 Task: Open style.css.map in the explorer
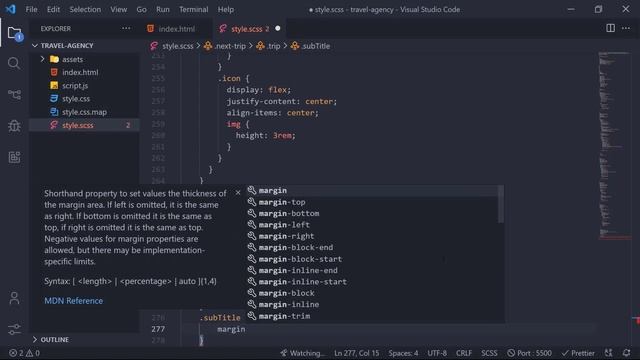click(84, 112)
